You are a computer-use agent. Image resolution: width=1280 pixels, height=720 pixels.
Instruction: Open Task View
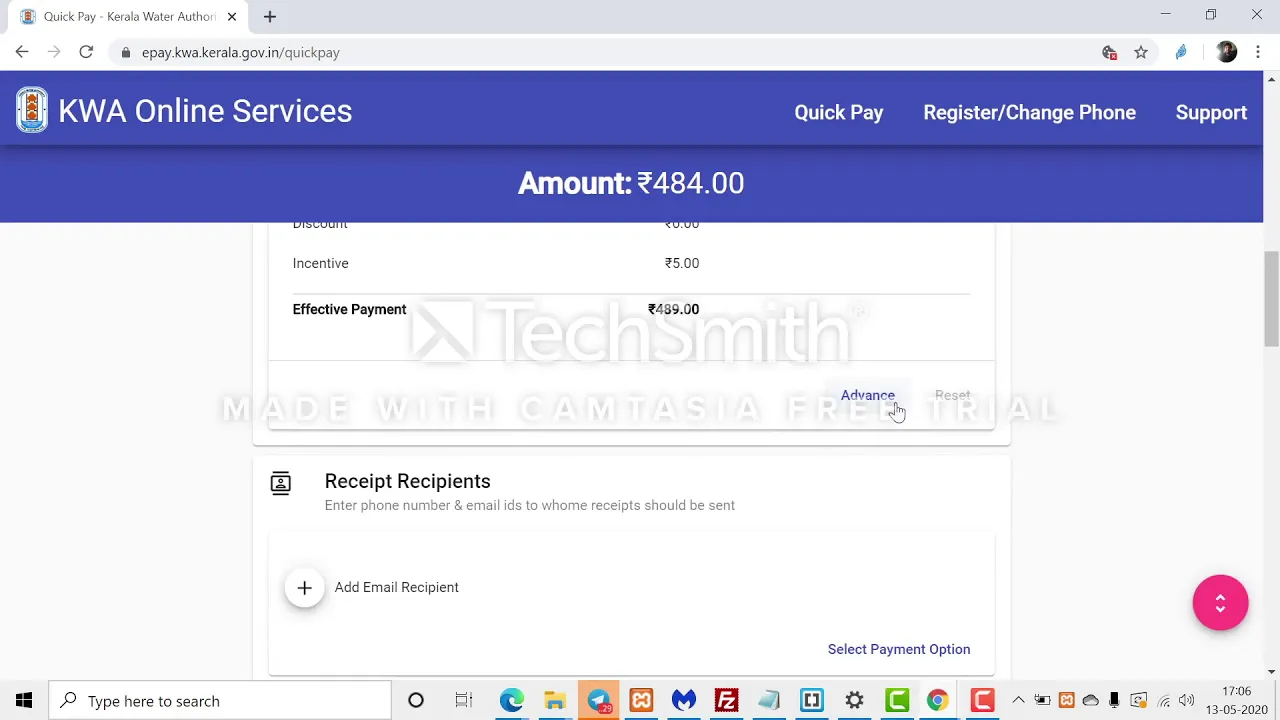463,701
